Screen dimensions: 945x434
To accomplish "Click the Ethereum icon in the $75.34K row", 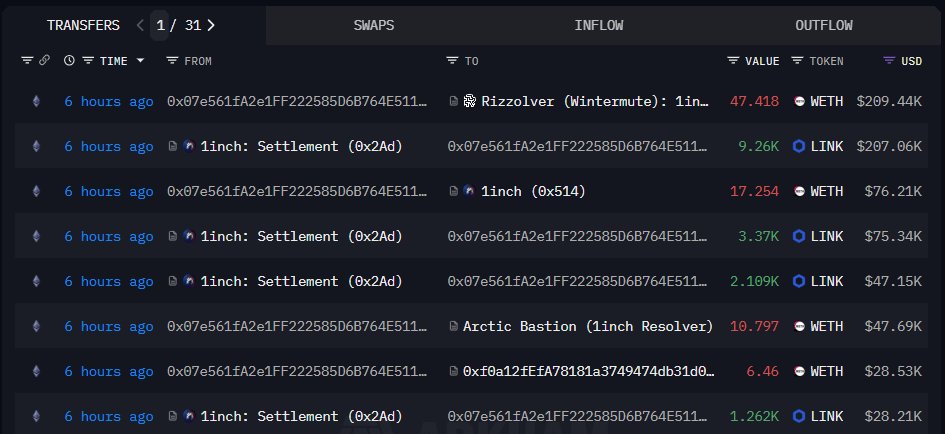I will pyautogui.click(x=36, y=236).
